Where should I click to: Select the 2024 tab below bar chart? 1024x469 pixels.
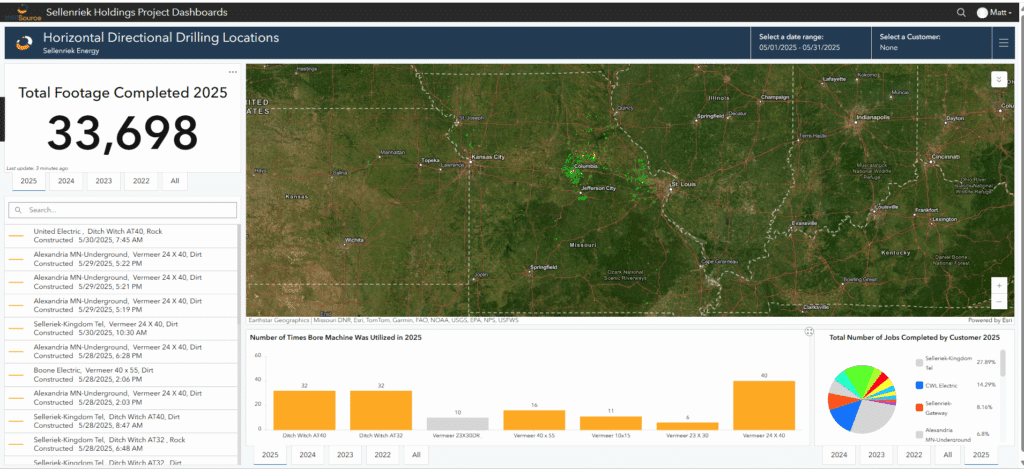pos(307,455)
